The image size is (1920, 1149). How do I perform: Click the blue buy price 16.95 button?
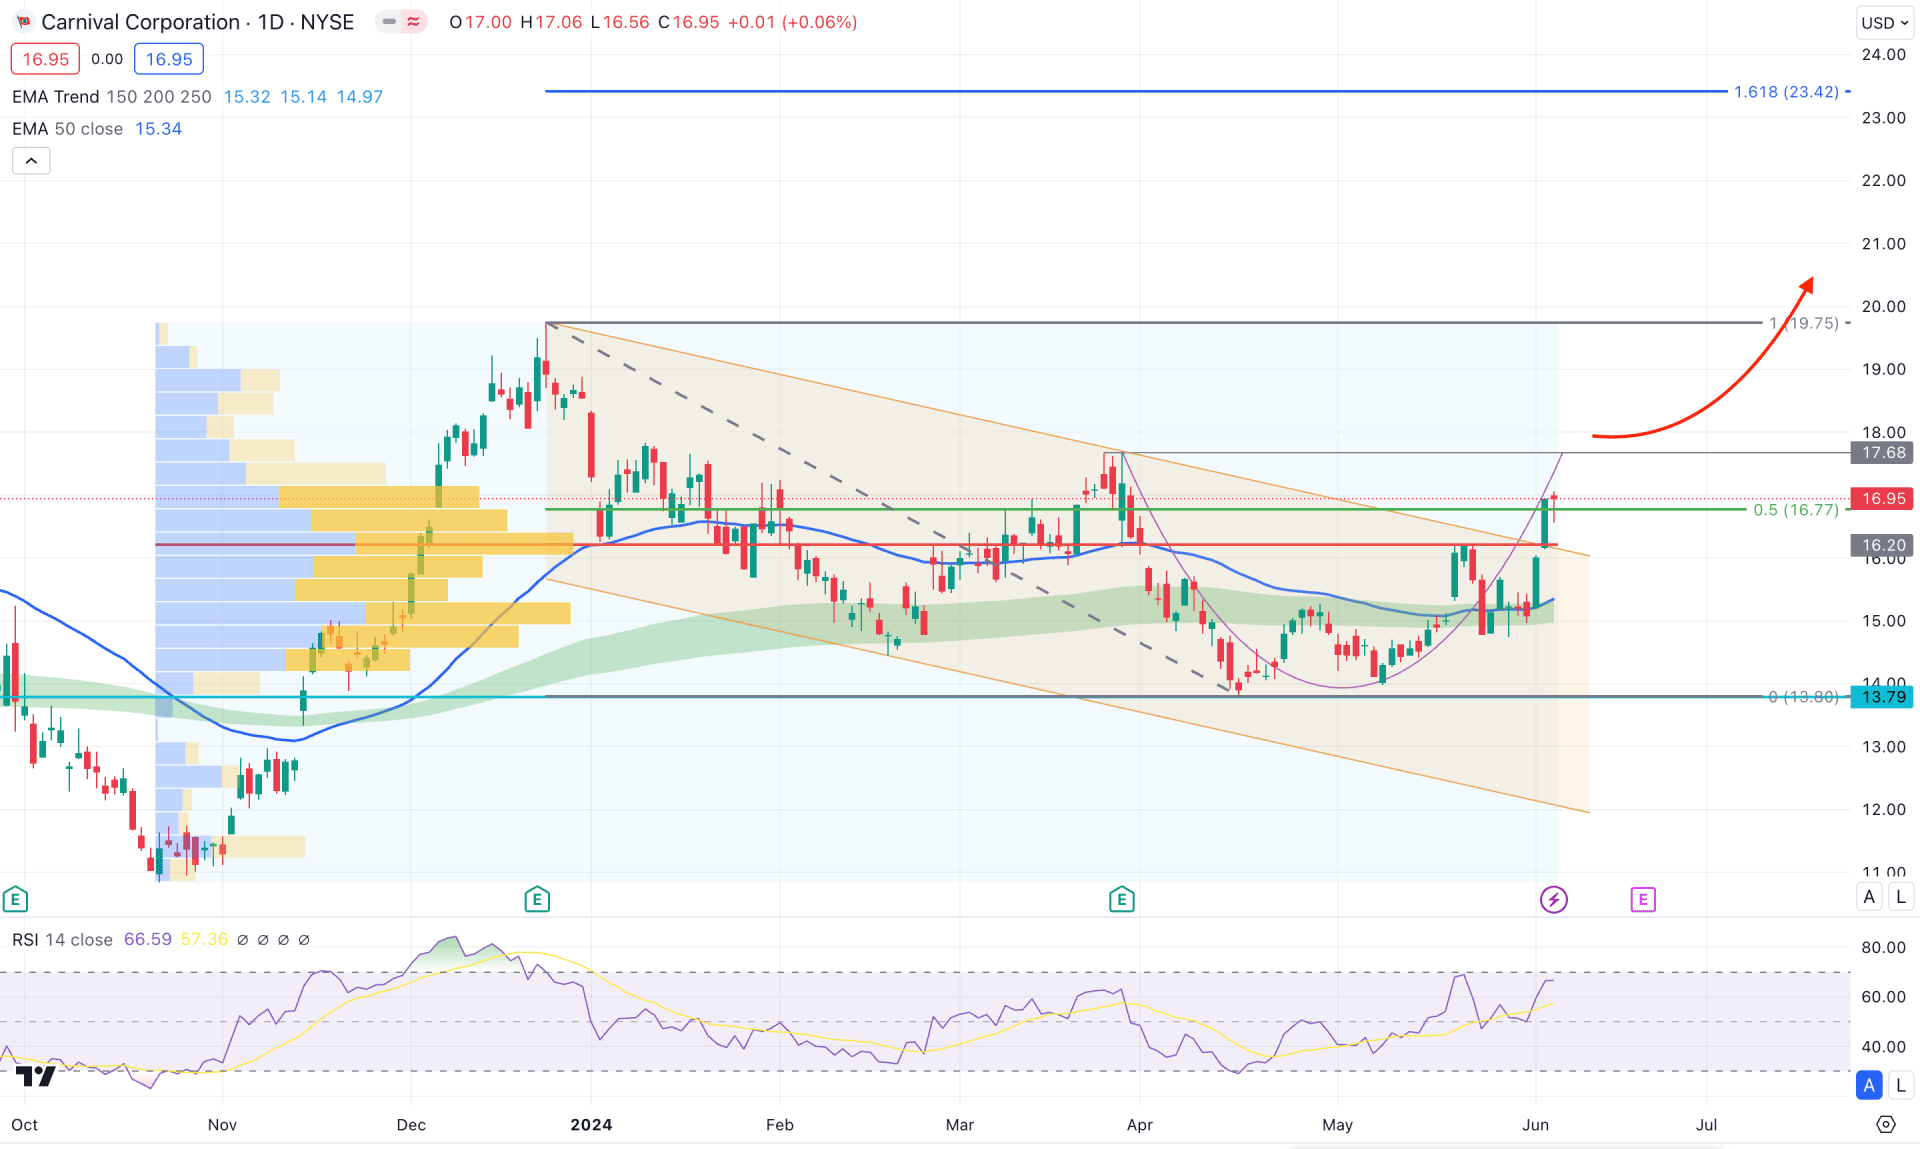click(x=169, y=59)
